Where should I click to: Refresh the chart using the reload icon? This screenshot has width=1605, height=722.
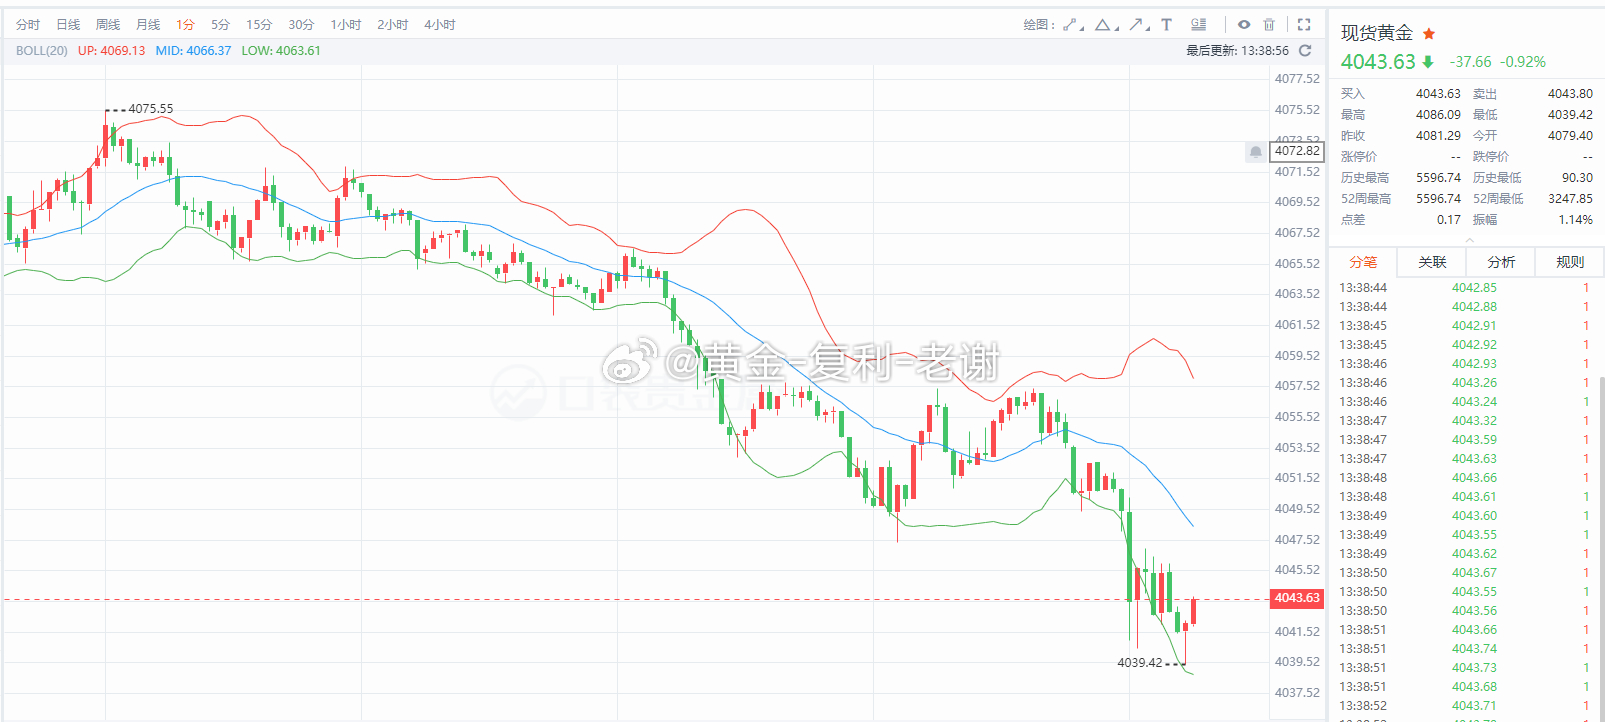[1305, 50]
